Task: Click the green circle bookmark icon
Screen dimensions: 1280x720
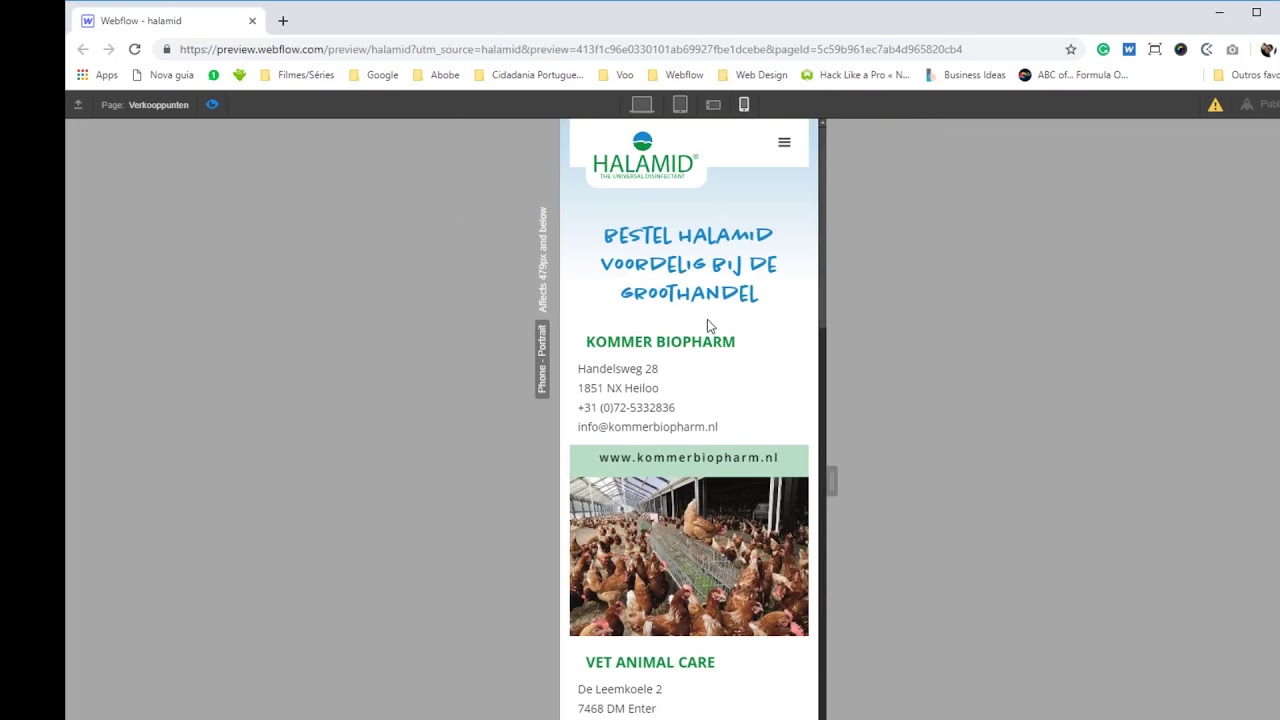Action: click(x=213, y=75)
